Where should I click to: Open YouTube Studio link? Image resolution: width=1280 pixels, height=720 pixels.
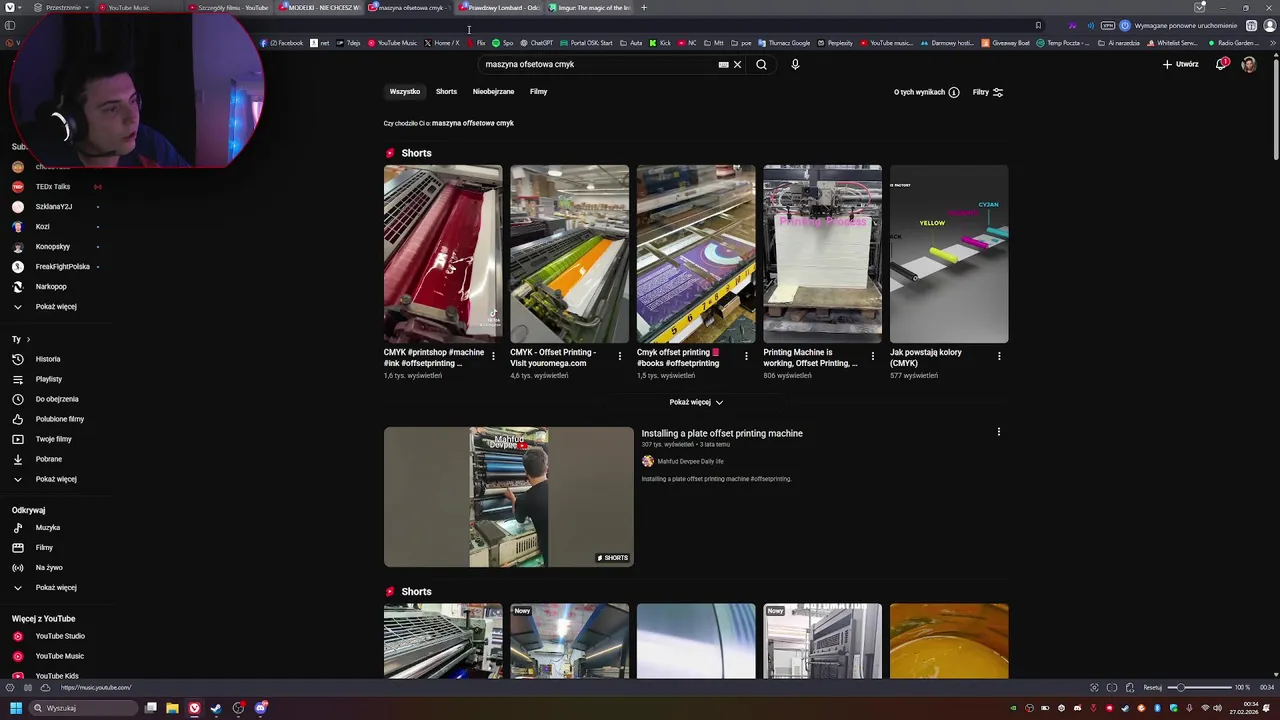60,636
